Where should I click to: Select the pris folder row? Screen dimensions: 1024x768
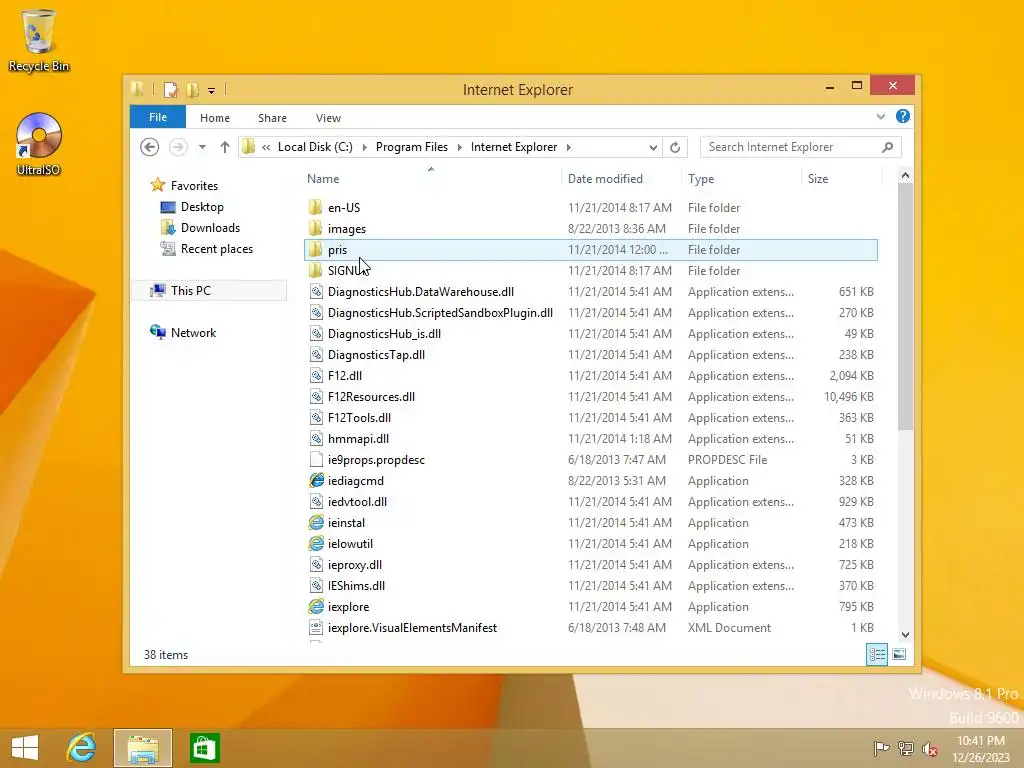(590, 249)
